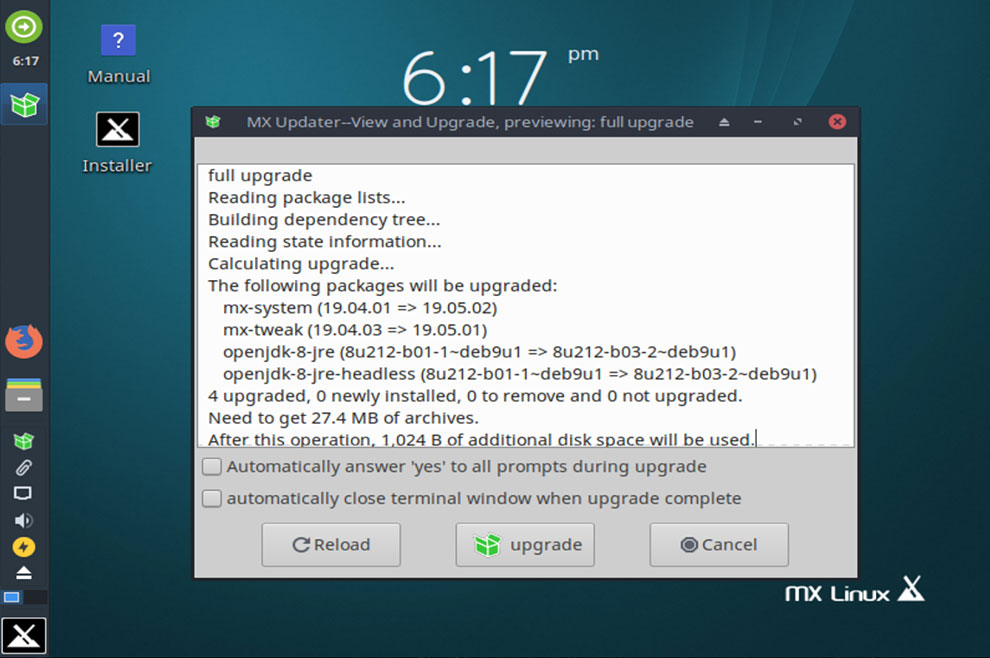This screenshot has height=658, width=990.
Task: Switch workspace using the pager
Action: point(24,597)
